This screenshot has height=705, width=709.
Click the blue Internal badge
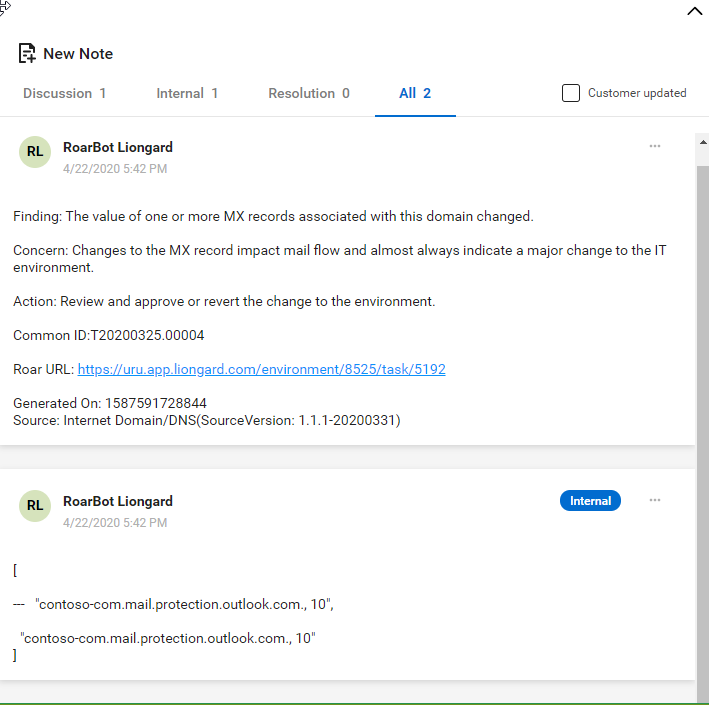click(x=590, y=501)
